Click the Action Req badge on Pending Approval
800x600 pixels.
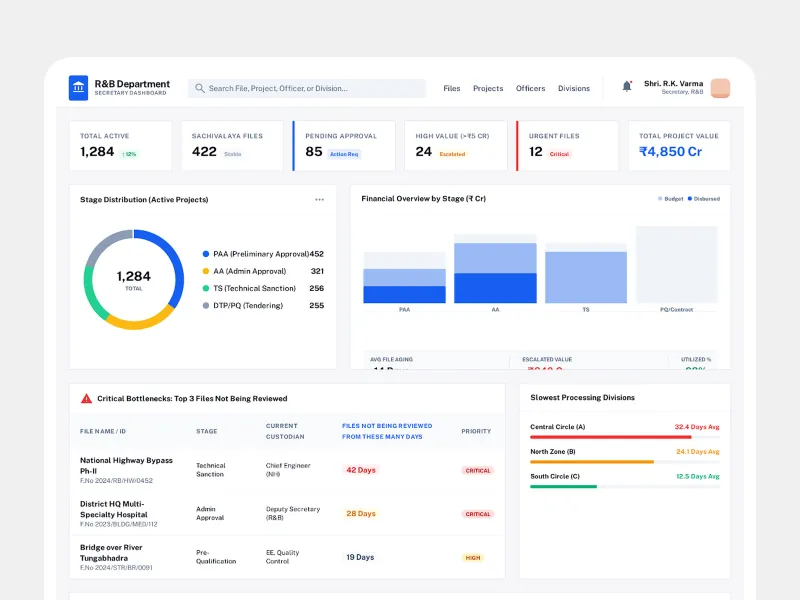344,154
